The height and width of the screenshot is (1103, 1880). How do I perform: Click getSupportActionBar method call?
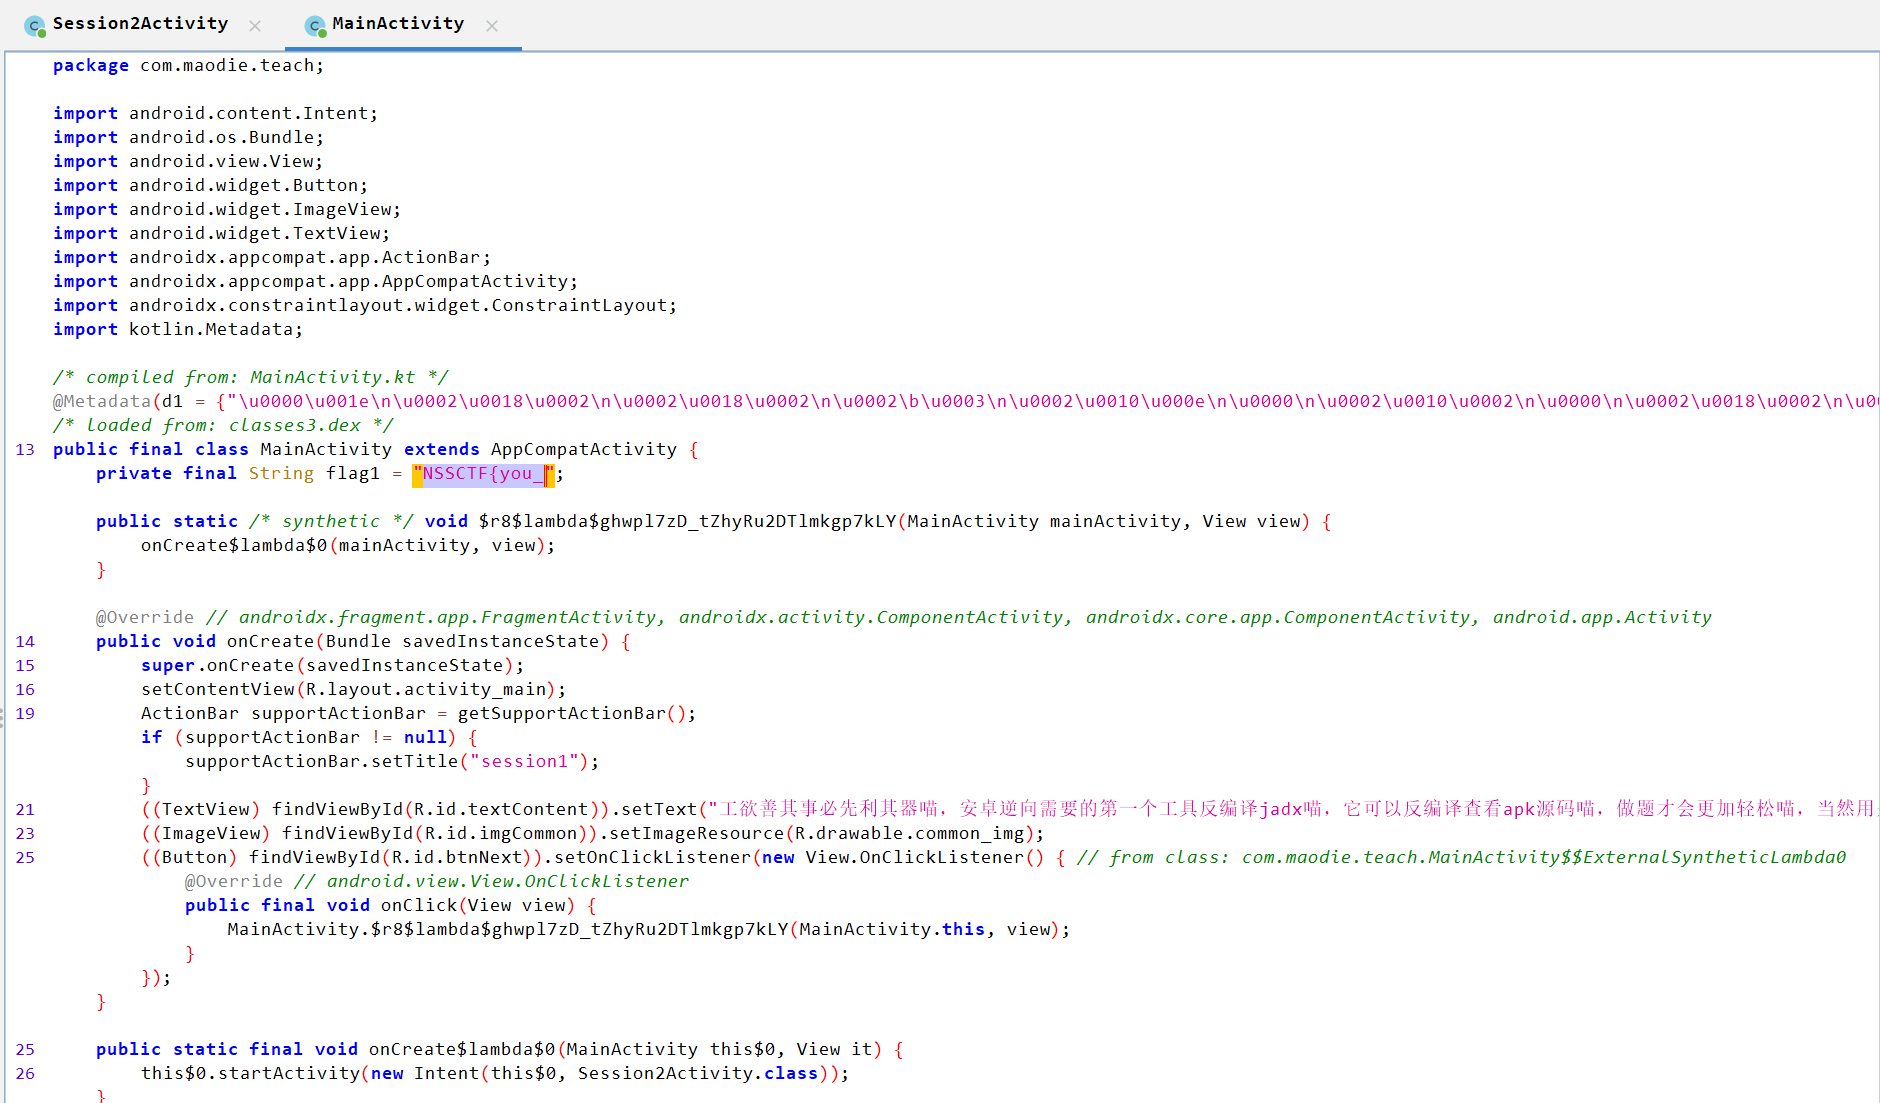tap(561, 714)
